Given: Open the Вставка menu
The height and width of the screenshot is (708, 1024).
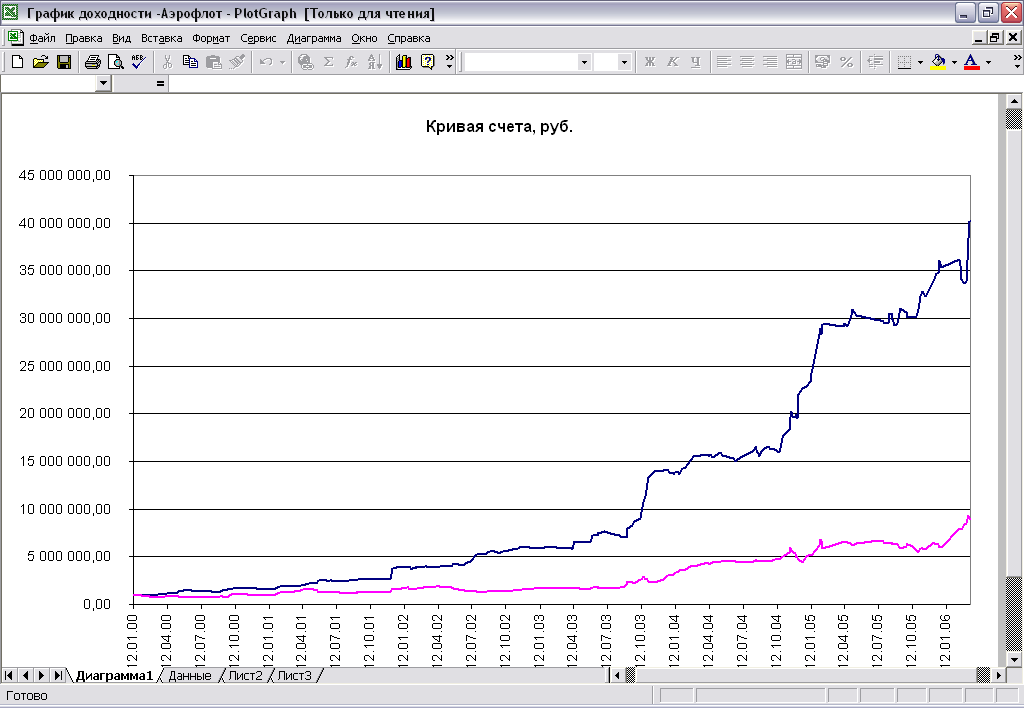Looking at the screenshot, I should [161, 38].
